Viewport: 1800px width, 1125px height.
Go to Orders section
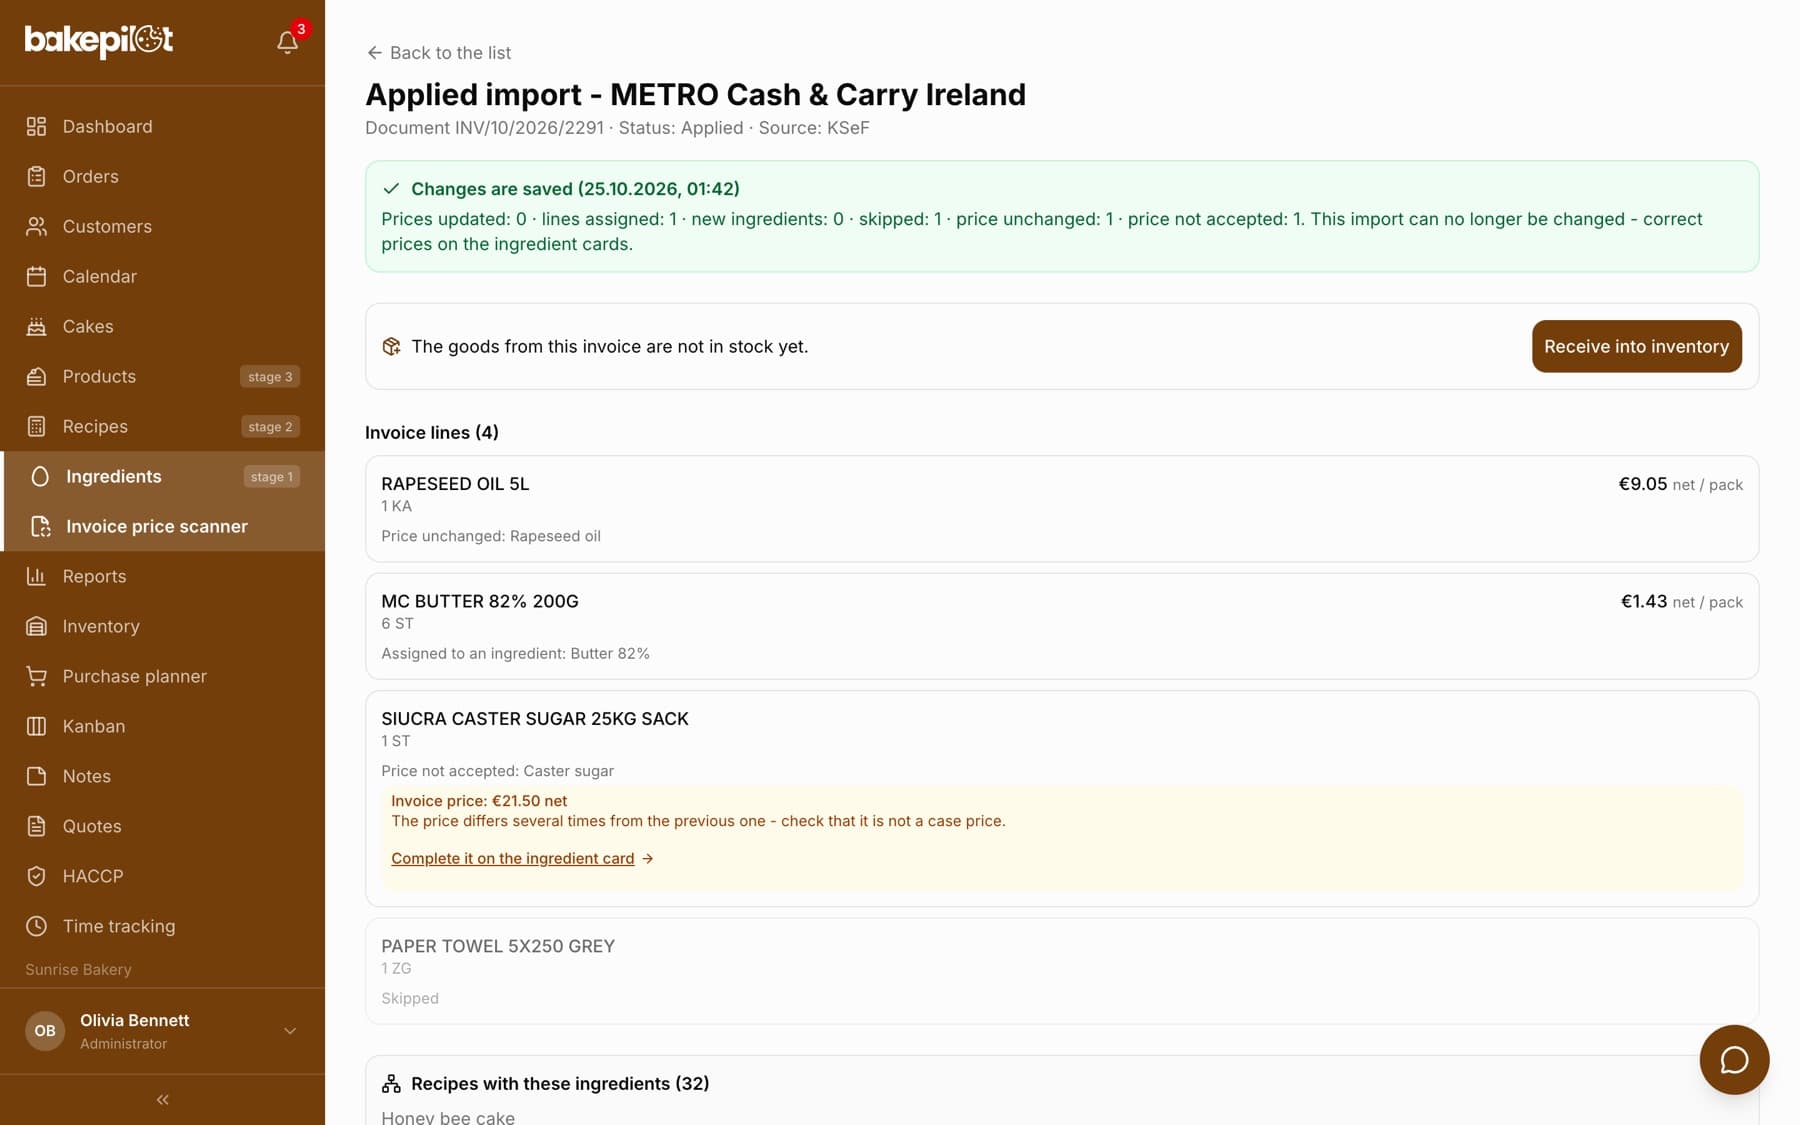tap(162, 176)
